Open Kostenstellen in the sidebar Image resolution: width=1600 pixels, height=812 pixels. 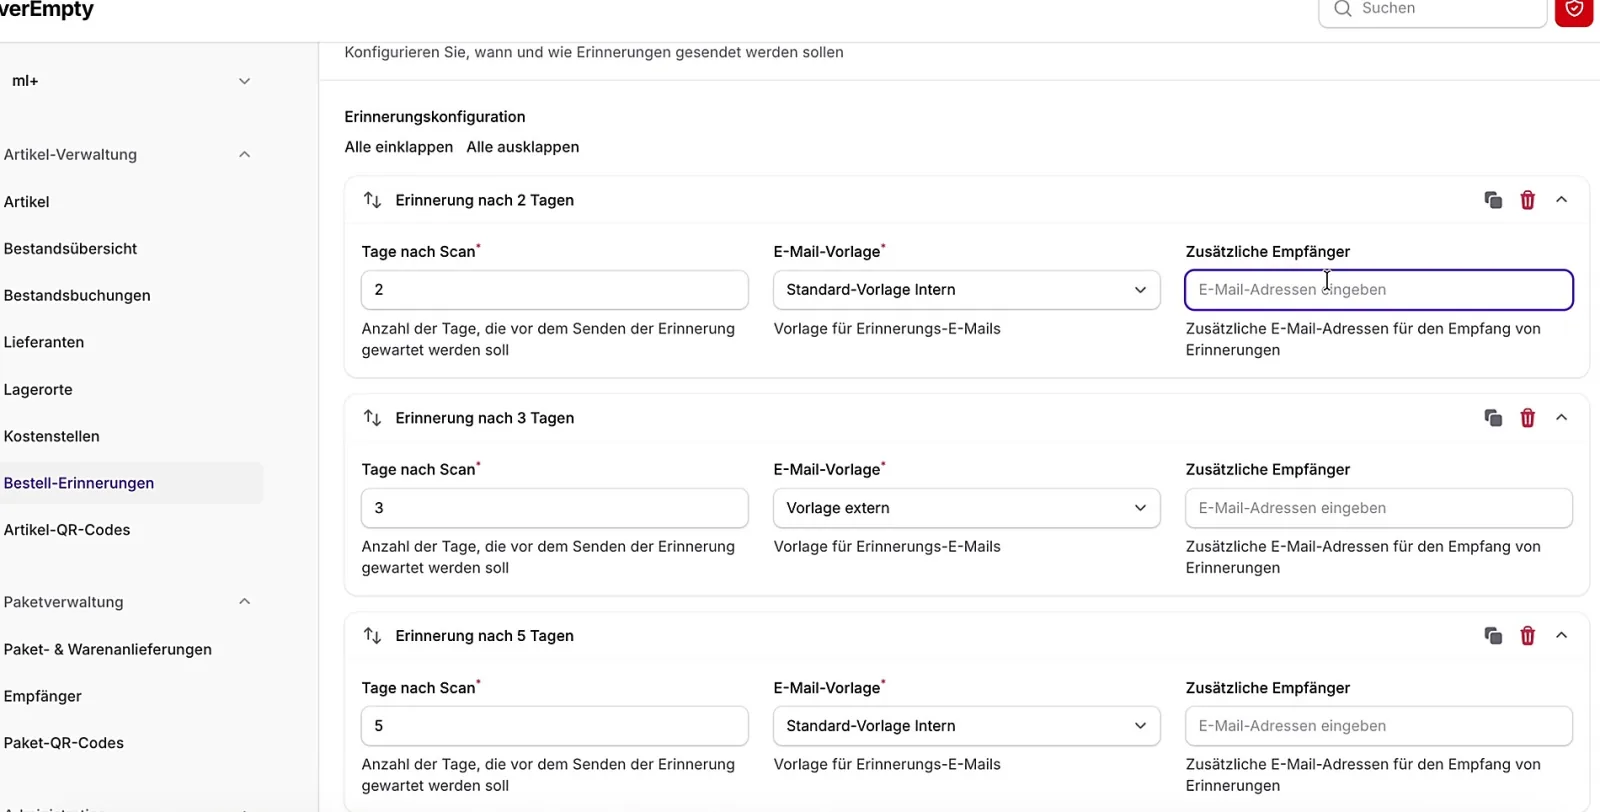pos(52,437)
